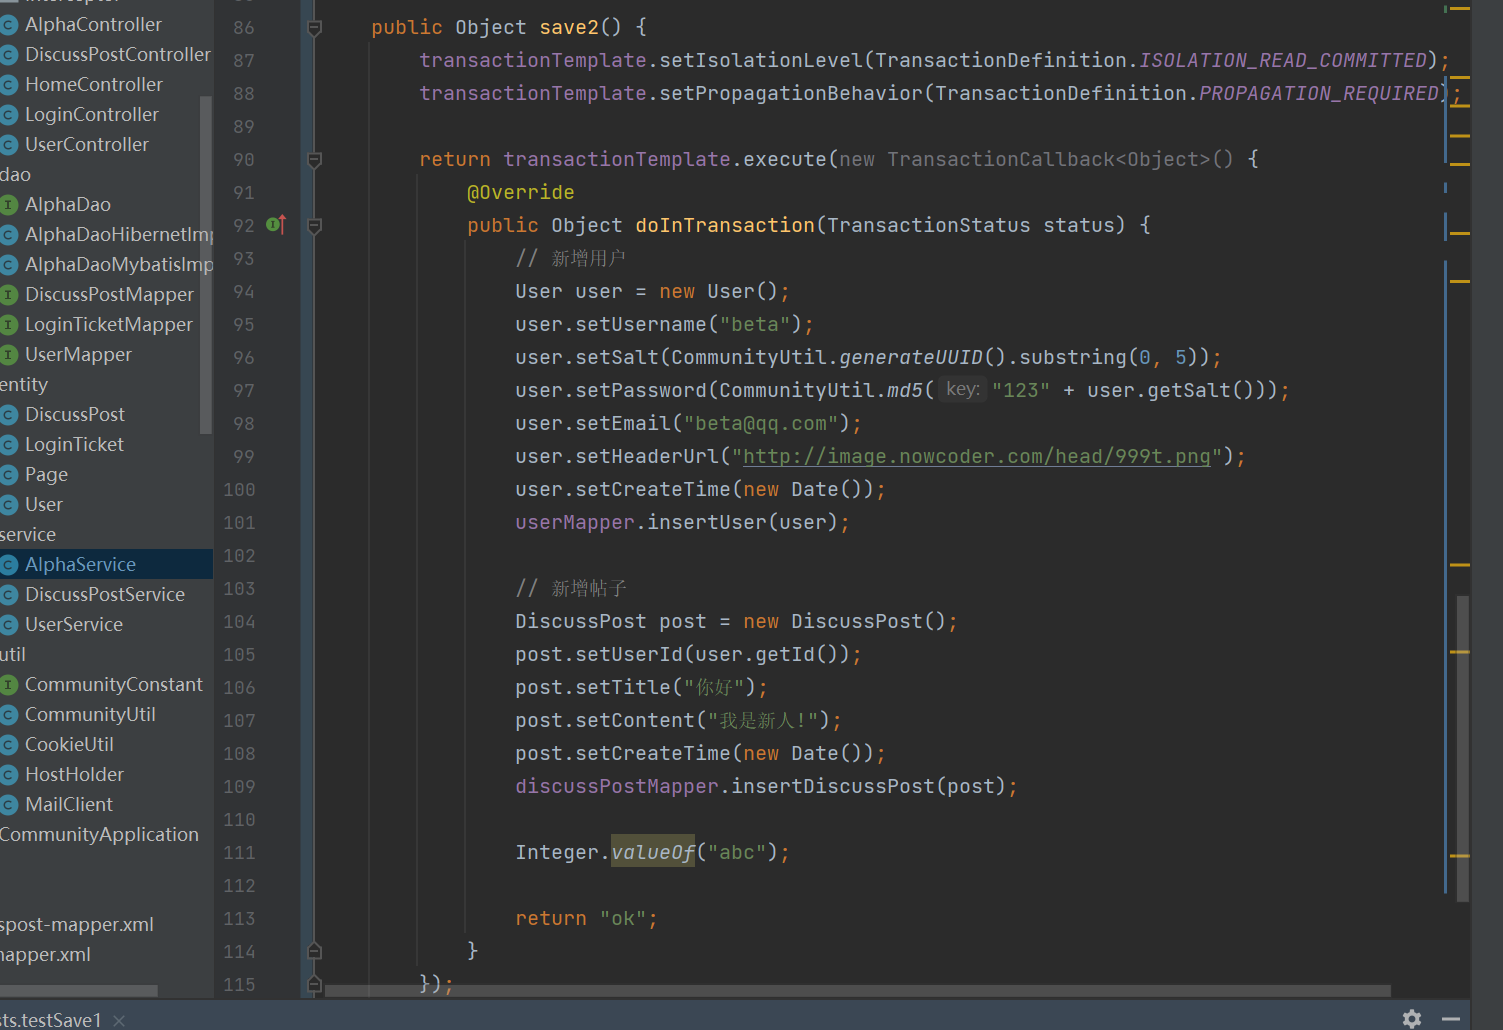Select the highlighted AlphaService class
This screenshot has width=1503, height=1030.
coord(80,564)
